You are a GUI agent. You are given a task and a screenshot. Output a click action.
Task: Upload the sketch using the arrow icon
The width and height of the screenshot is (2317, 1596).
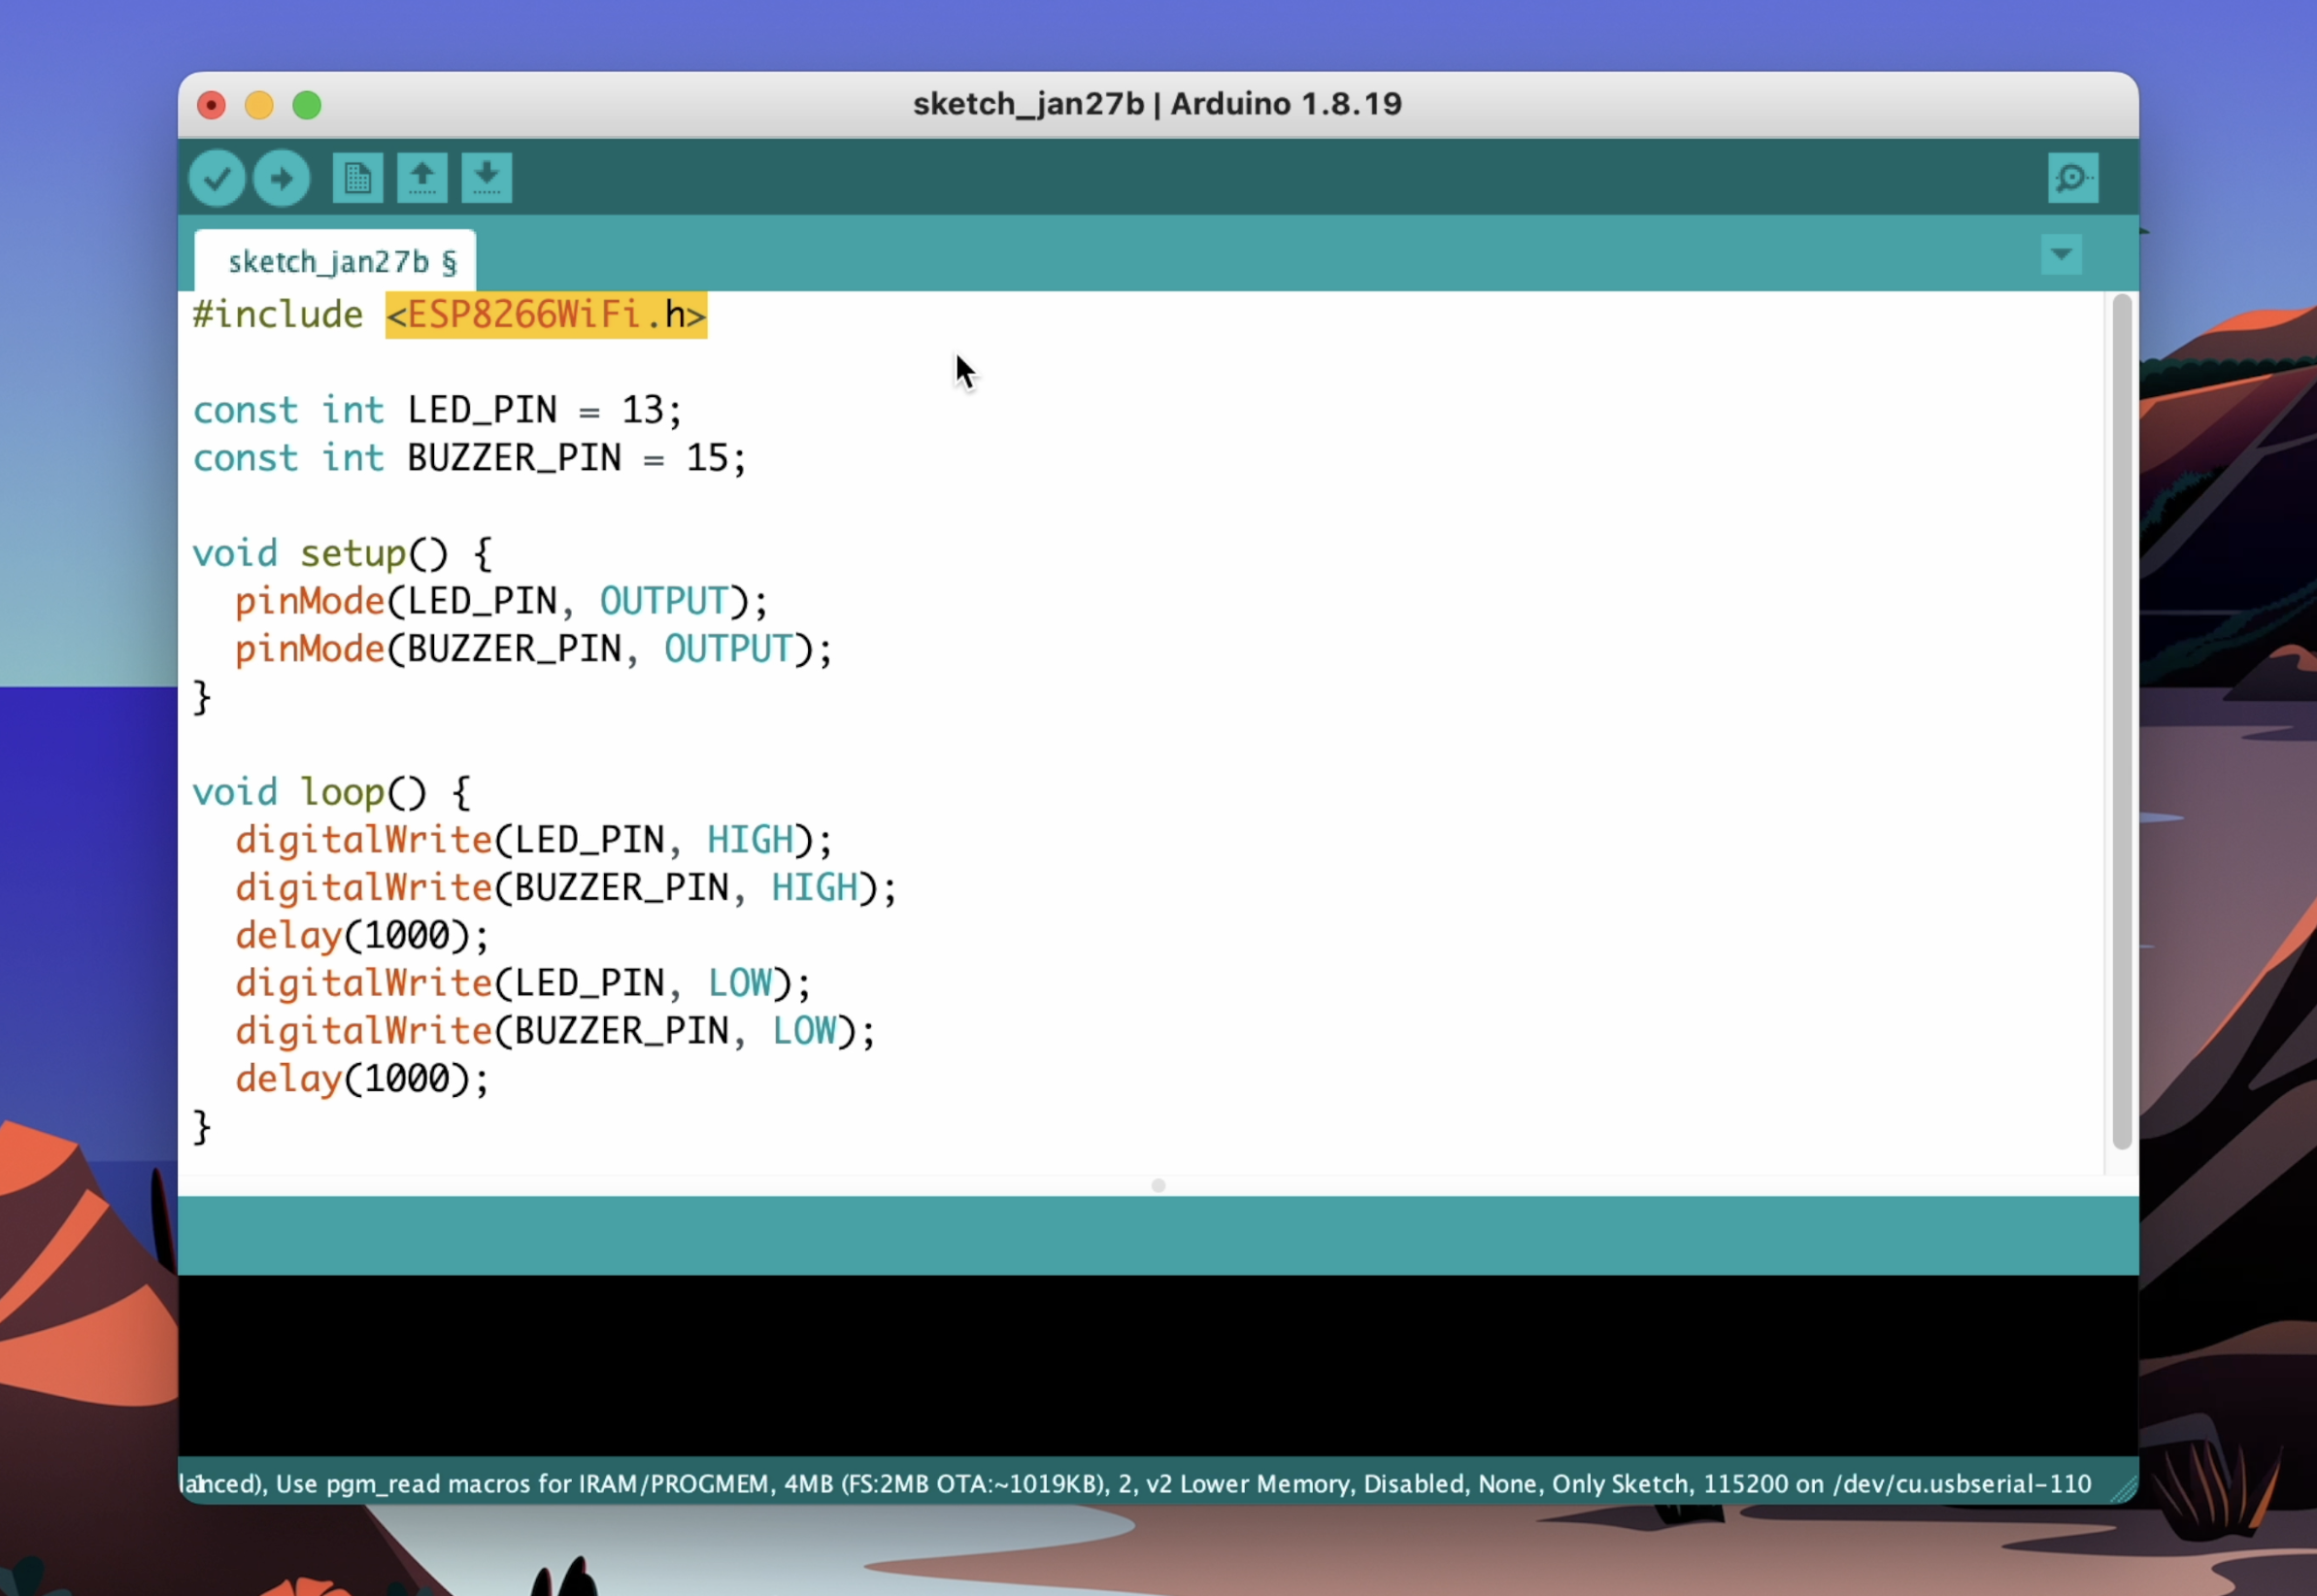pos(281,177)
